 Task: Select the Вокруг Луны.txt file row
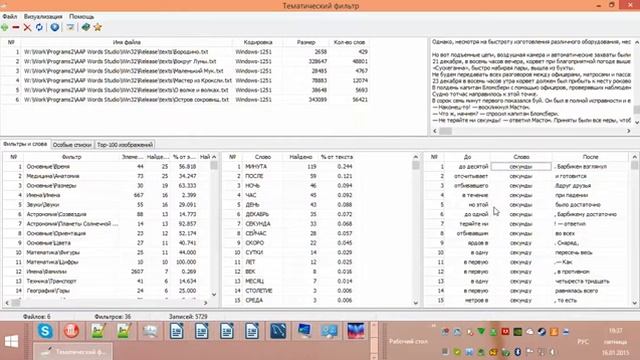(186, 62)
